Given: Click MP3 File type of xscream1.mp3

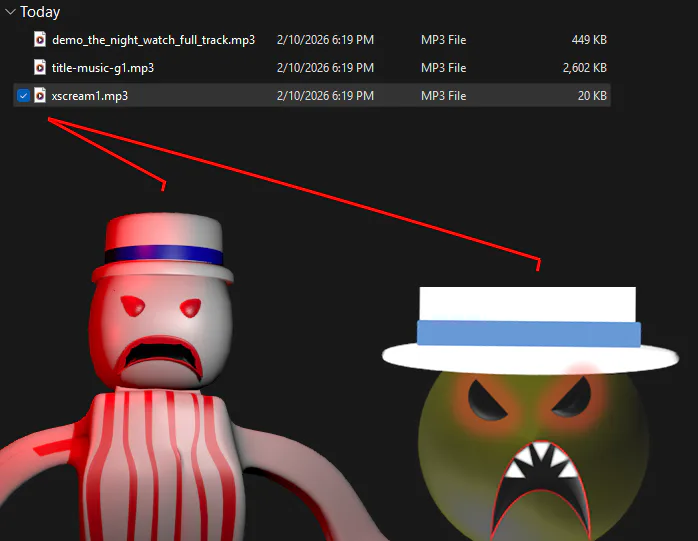Looking at the screenshot, I should (443, 96).
